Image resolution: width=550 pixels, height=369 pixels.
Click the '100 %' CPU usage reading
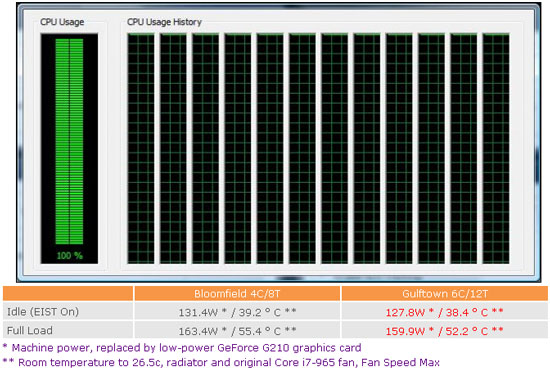(69, 256)
